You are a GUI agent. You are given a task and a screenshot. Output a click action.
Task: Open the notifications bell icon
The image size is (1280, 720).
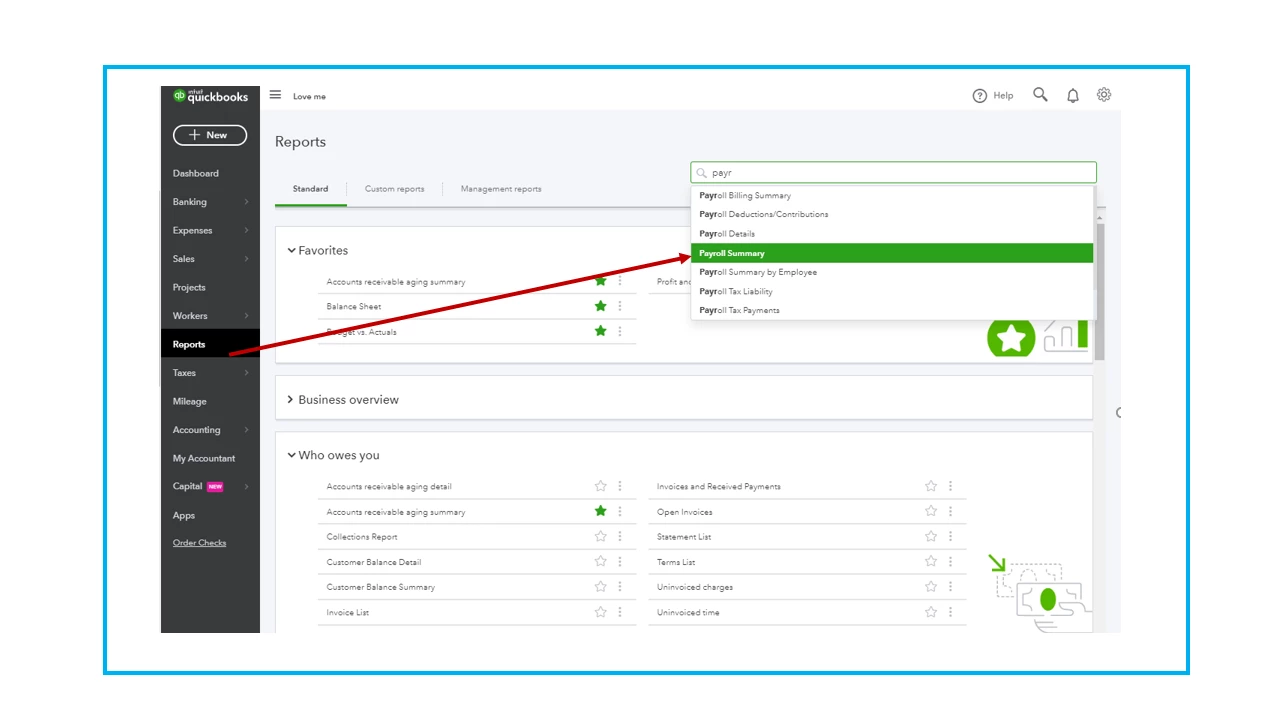(1073, 96)
